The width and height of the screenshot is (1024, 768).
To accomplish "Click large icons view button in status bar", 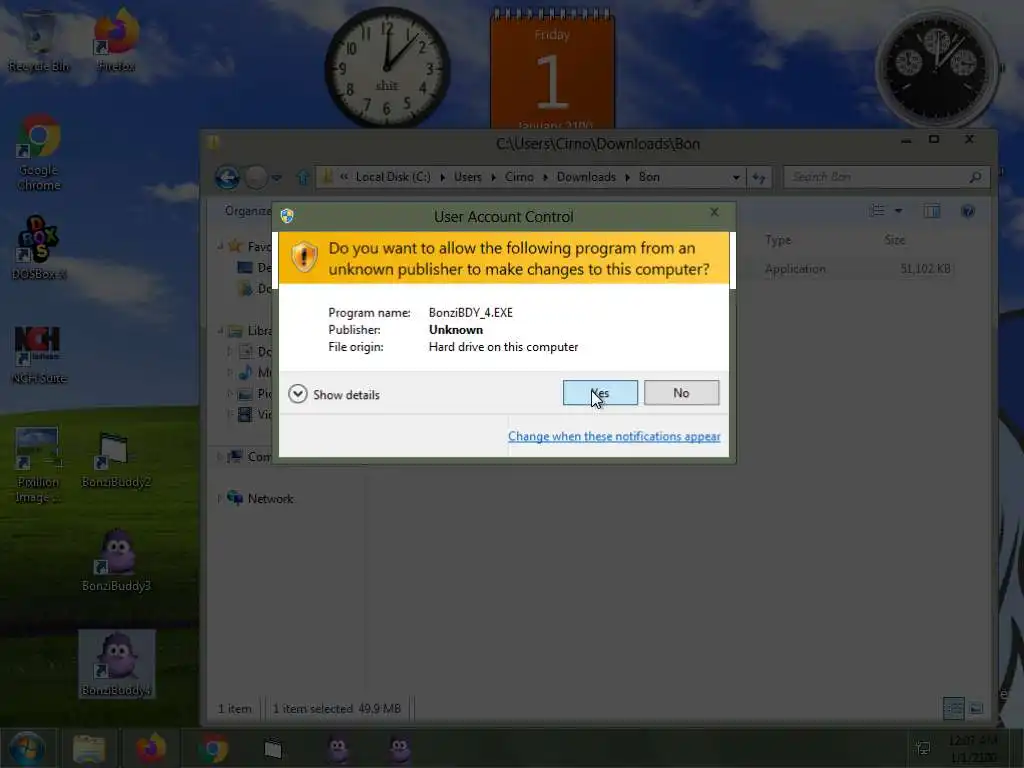I will click(976, 709).
